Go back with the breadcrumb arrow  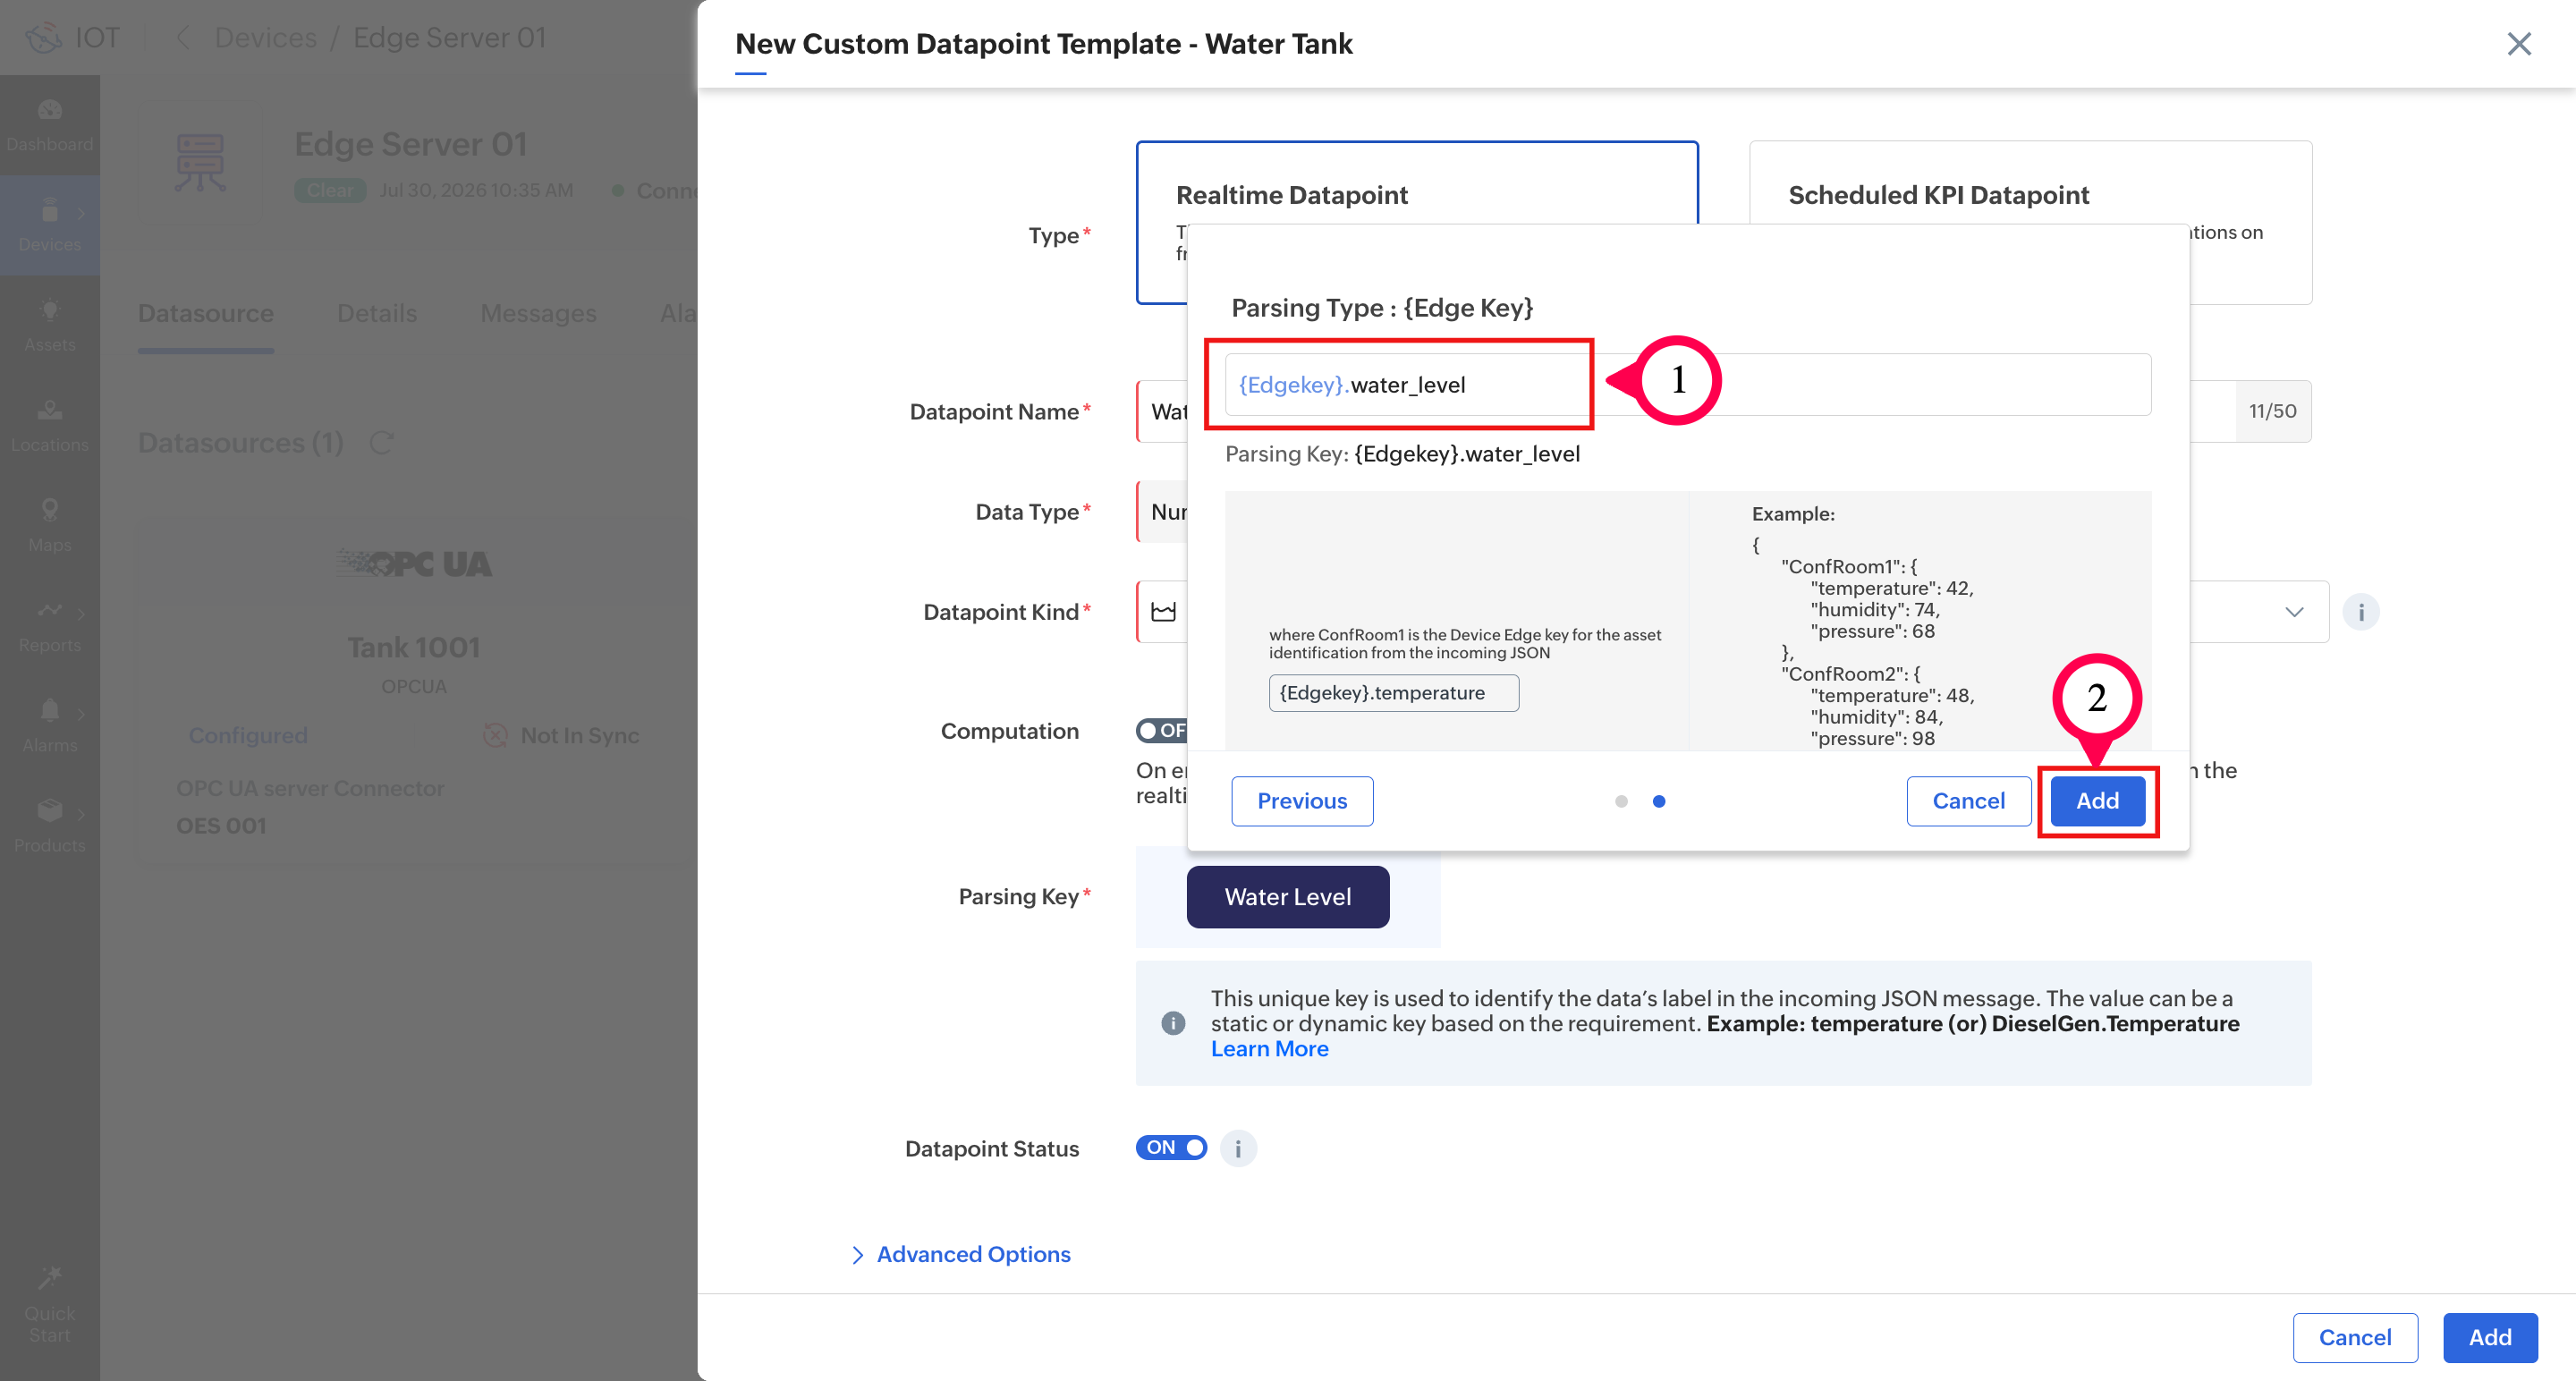click(183, 38)
